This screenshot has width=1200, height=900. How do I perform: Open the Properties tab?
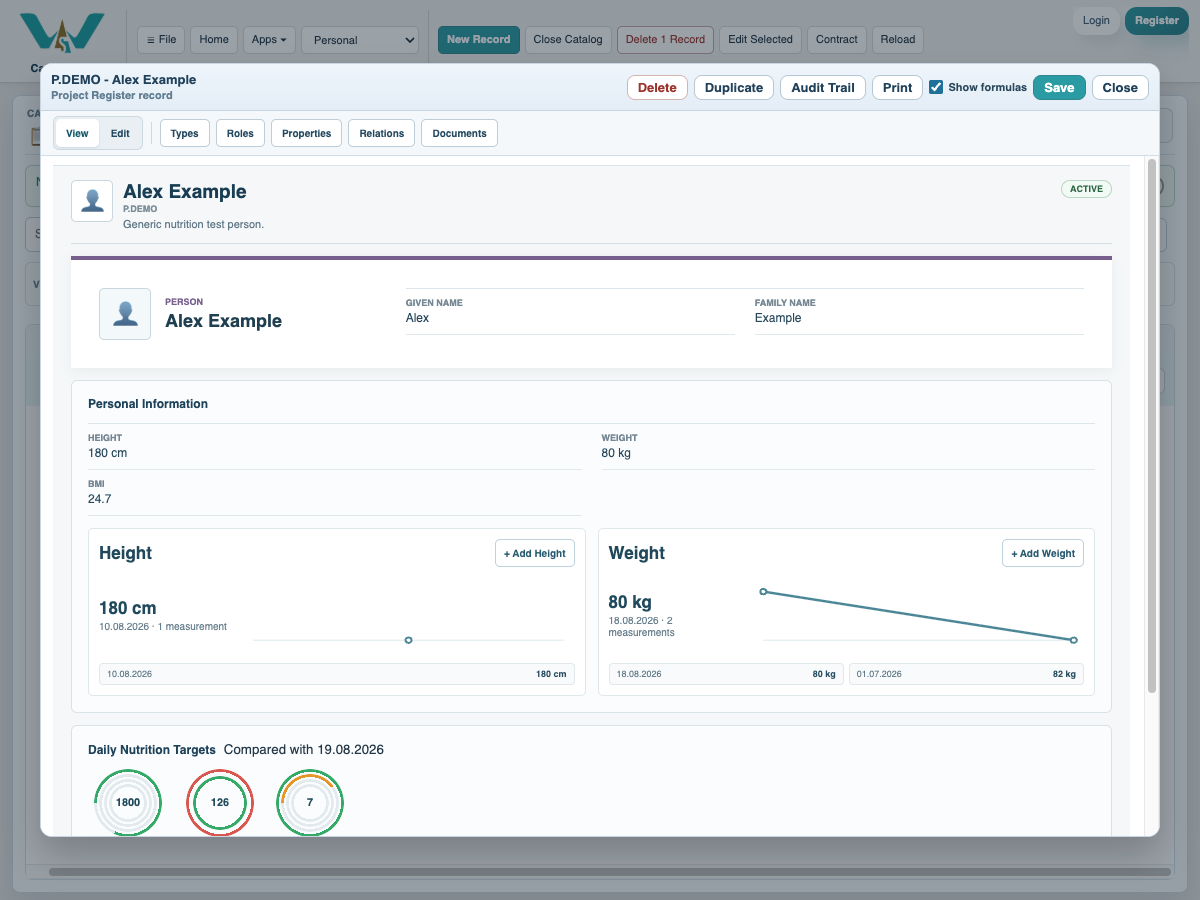click(x=307, y=133)
